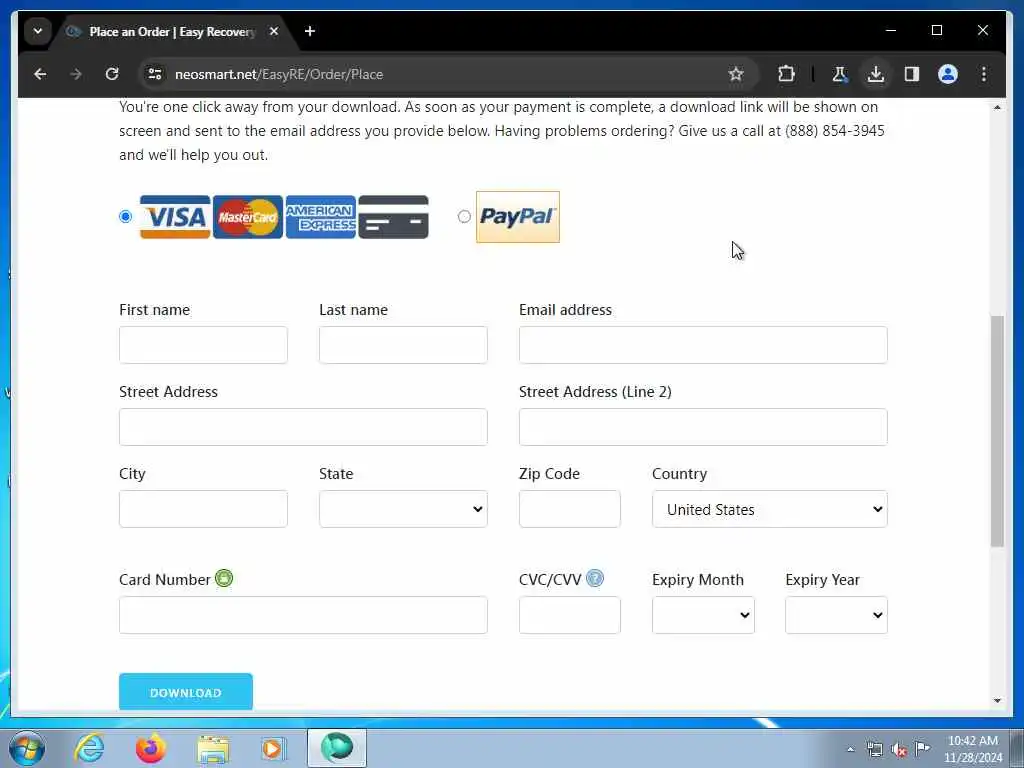
Task: Reload the page with the refresh icon
Action: pyautogui.click(x=112, y=74)
